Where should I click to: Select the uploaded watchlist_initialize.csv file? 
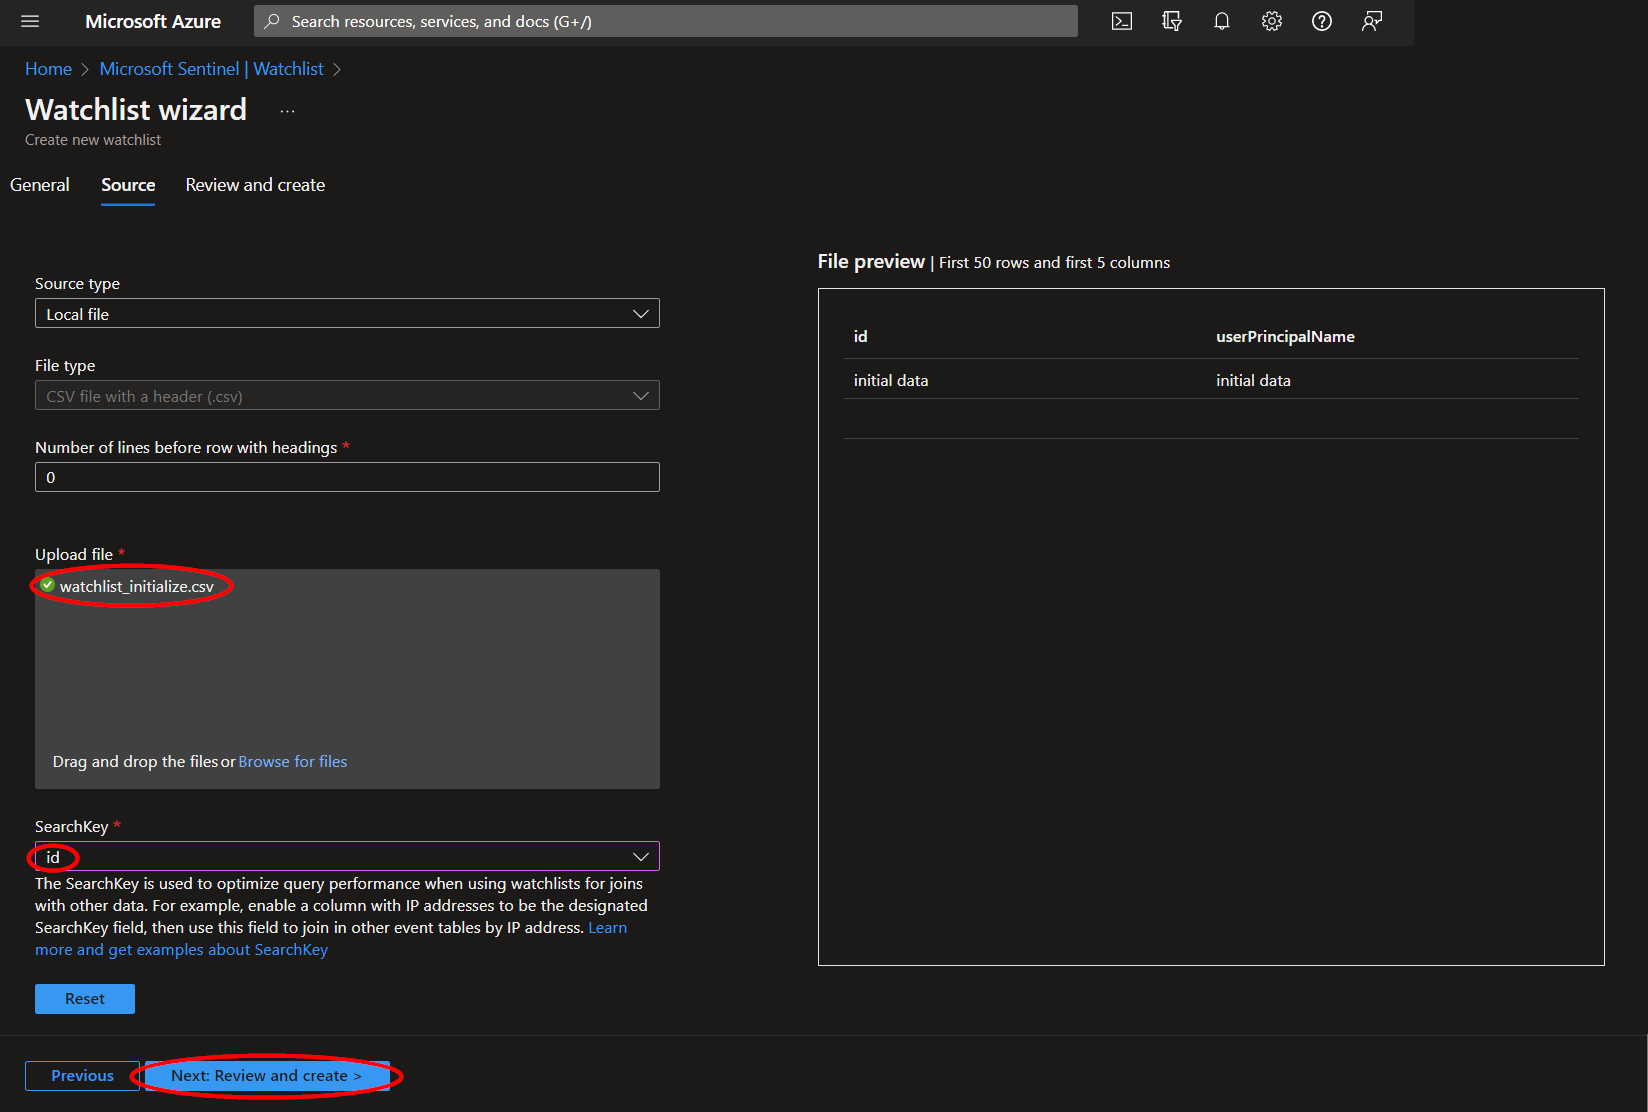point(136,586)
